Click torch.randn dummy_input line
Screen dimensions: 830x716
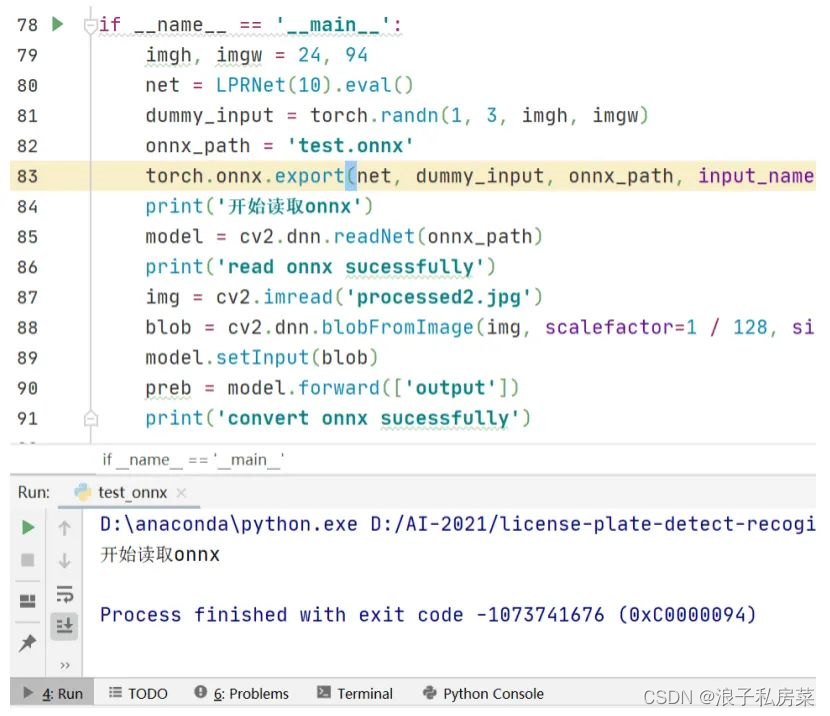coord(397,115)
